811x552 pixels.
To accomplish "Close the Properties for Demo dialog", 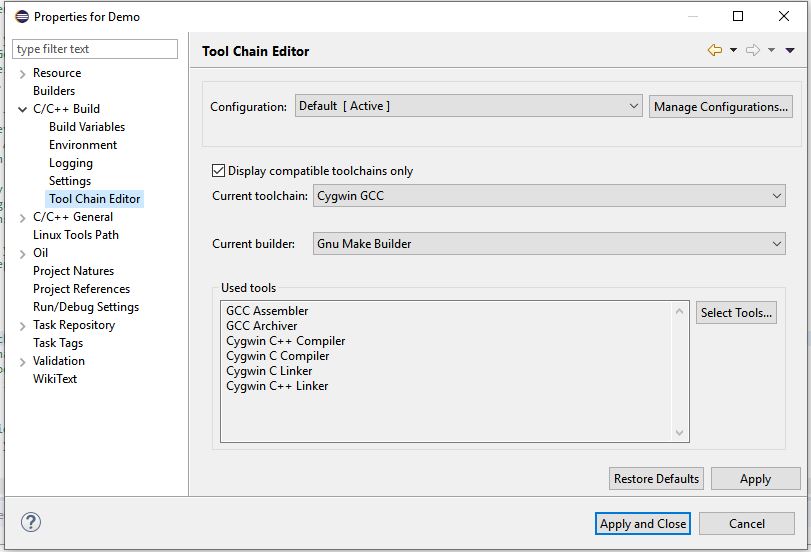I will (x=784, y=16).
